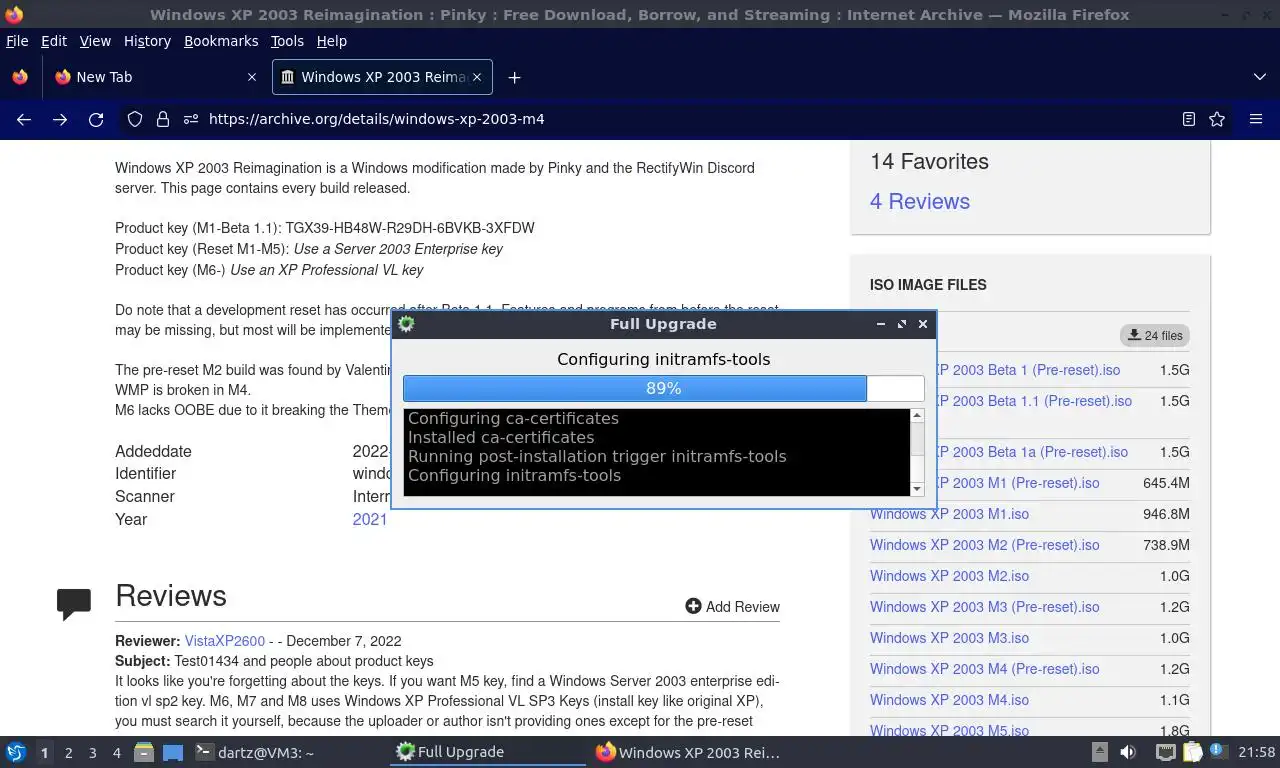The height and width of the screenshot is (768, 1280).
Task: Open the file manager taskbar icon
Action: click(x=144, y=752)
